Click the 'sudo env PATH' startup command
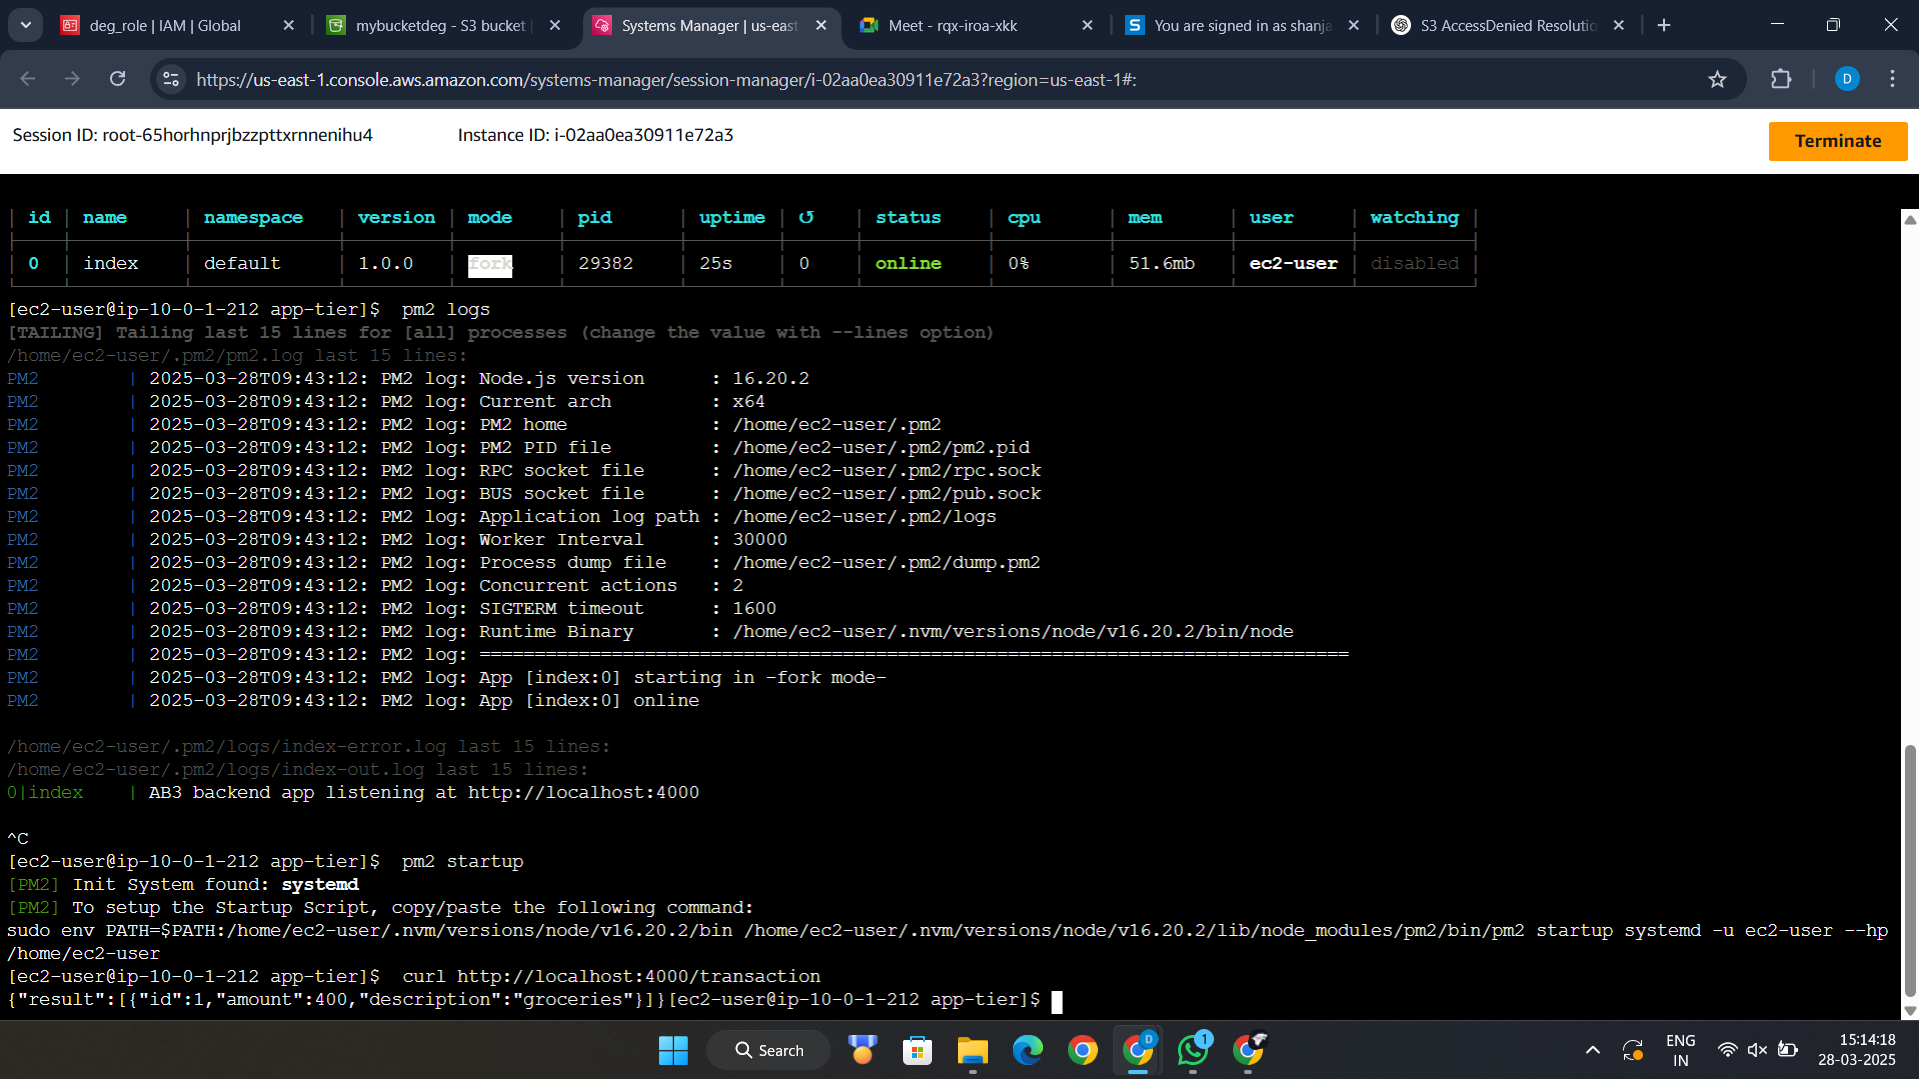Viewport: 1919px width, 1079px height. coord(947,942)
